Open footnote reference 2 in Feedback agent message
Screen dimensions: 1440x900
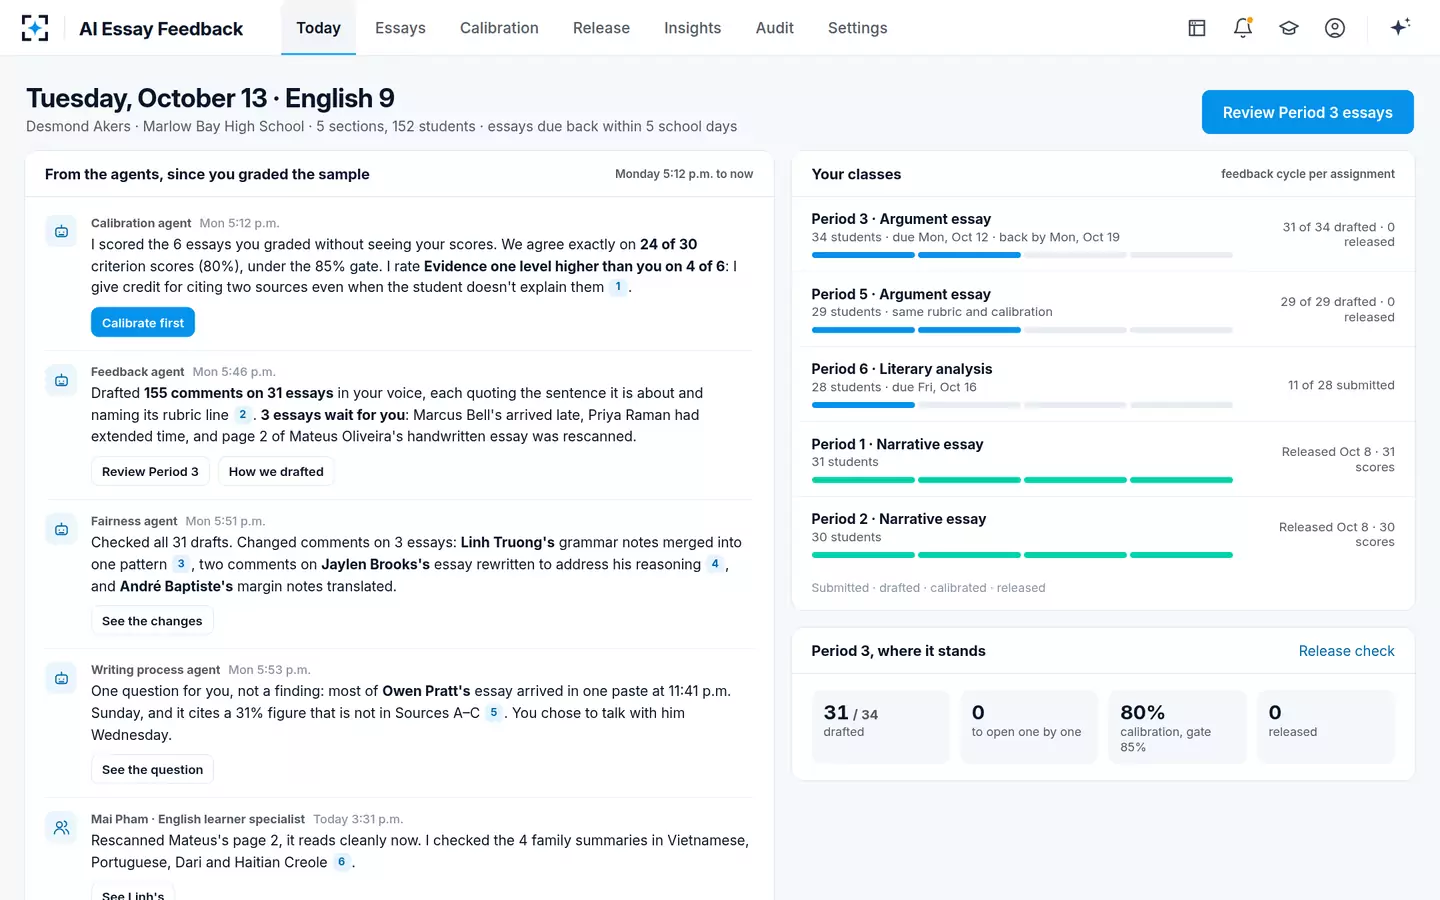click(x=242, y=415)
